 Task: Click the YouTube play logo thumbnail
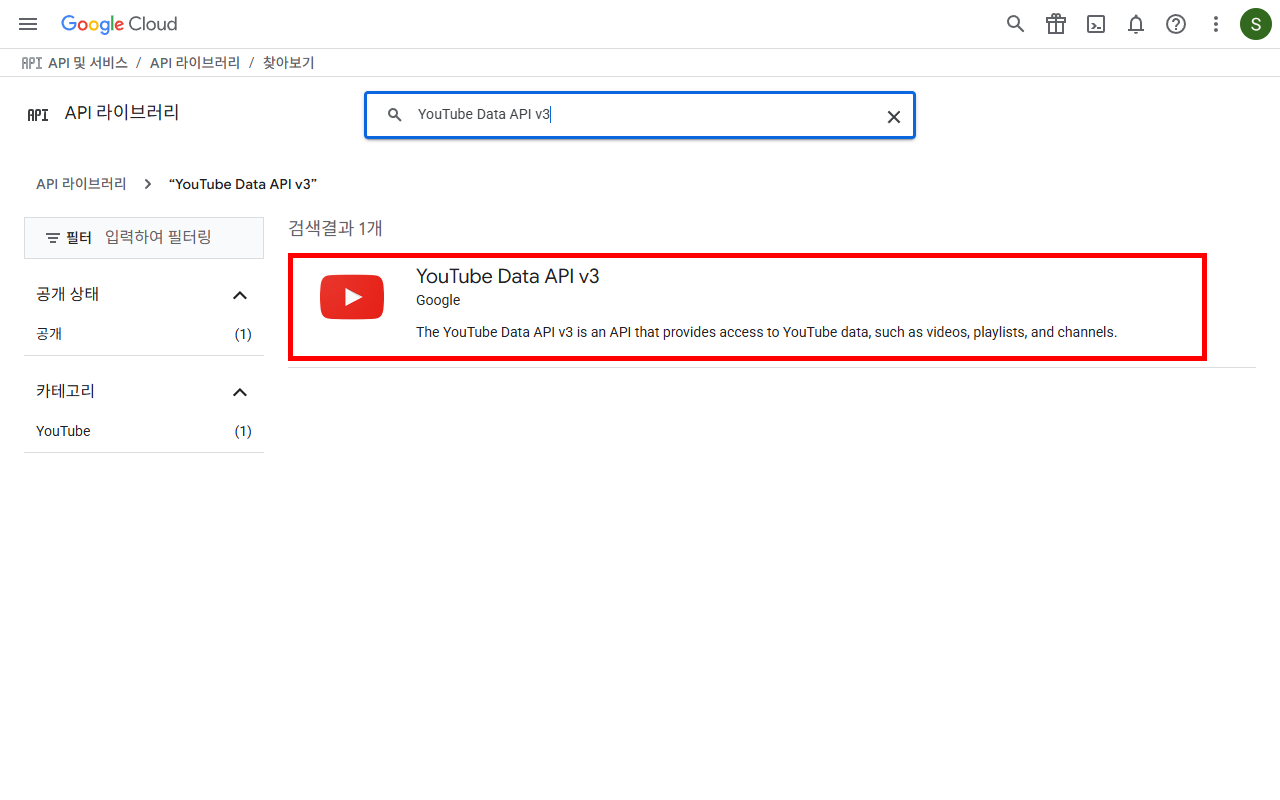click(352, 297)
